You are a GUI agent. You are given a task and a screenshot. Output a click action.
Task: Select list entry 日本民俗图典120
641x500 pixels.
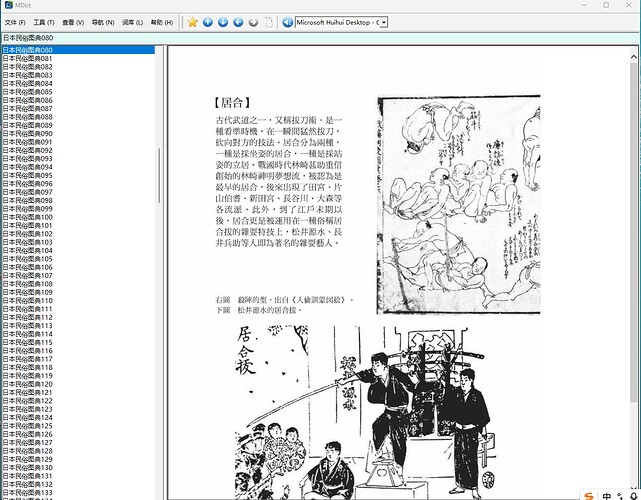78,384
